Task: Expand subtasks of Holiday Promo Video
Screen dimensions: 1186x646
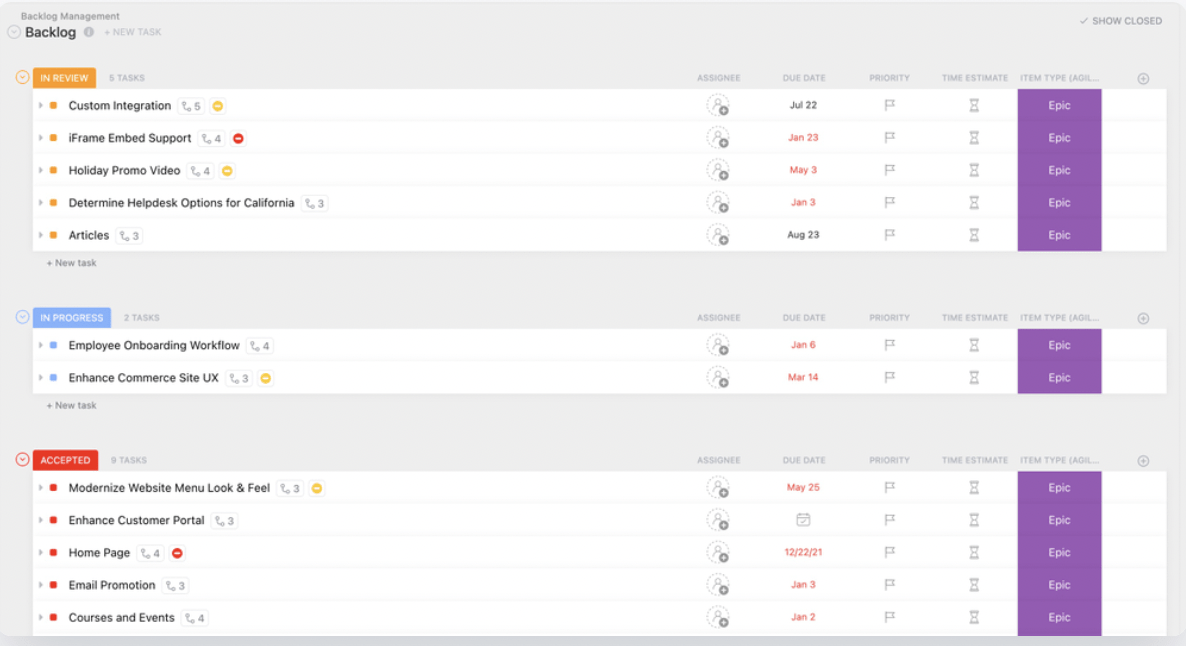Action: click(41, 171)
